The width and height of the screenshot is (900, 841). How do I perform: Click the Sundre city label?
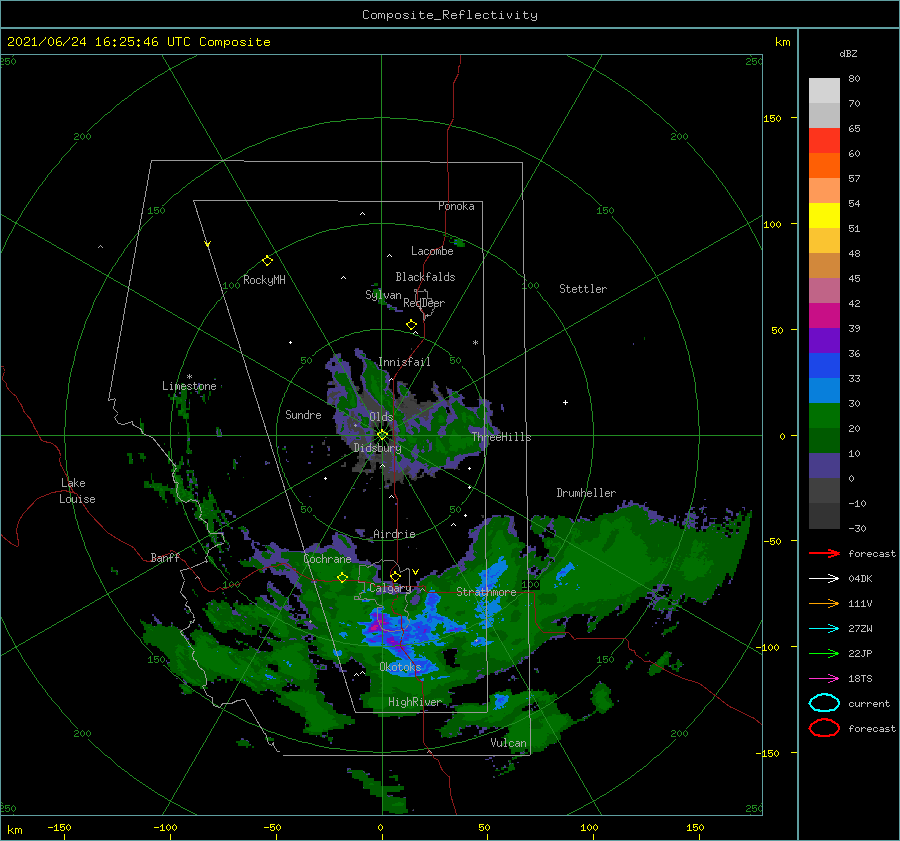(303, 414)
